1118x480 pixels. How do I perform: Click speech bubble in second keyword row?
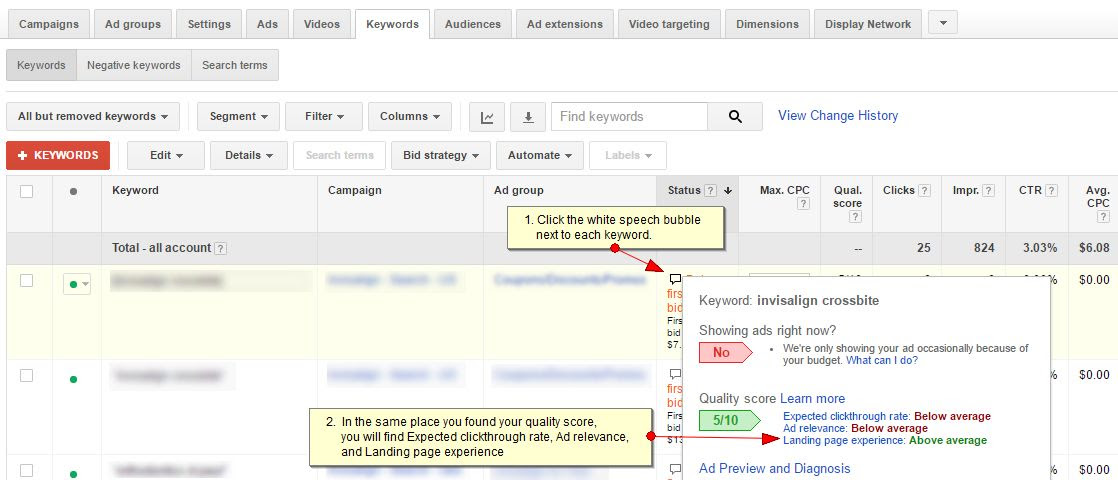(675, 374)
